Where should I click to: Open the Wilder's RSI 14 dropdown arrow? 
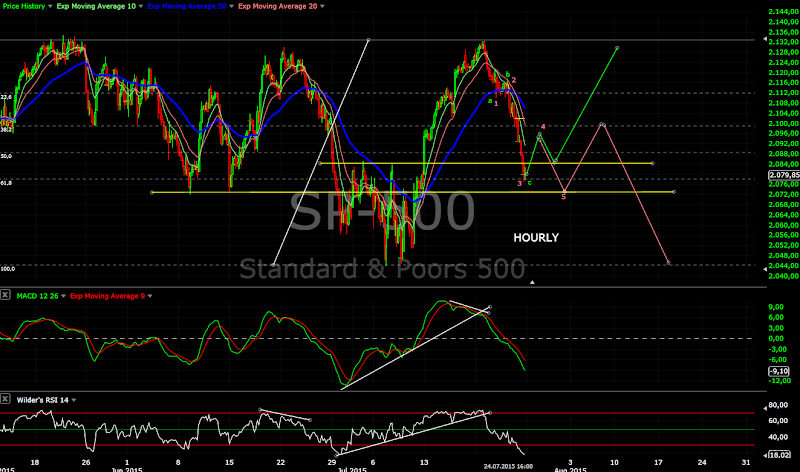[x=73, y=401]
